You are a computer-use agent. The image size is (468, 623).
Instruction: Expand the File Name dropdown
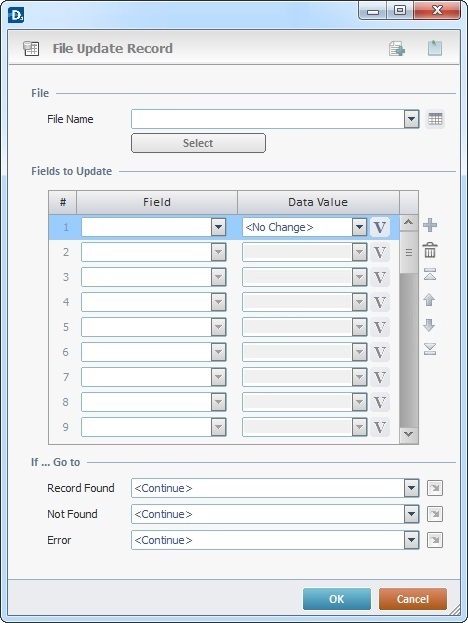click(x=412, y=119)
